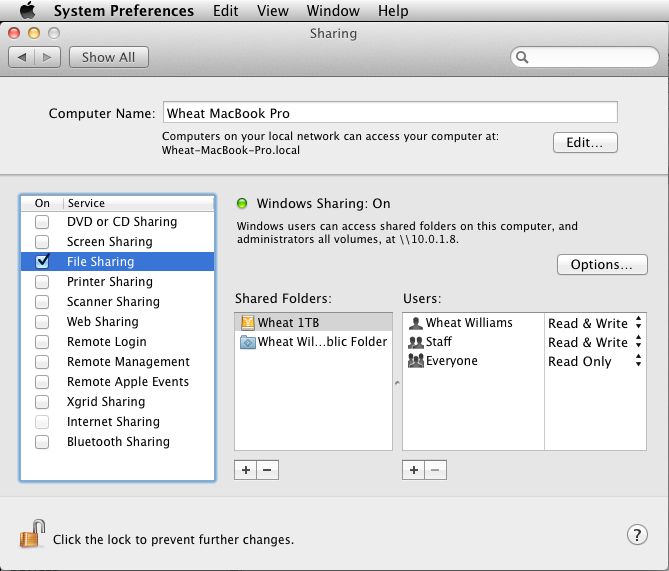Open the file sharing Options… button

[x=602, y=265]
